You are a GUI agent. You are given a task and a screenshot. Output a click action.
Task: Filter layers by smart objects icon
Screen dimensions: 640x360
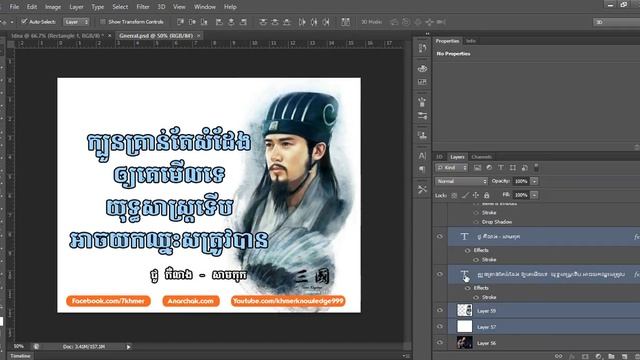tap(524, 168)
